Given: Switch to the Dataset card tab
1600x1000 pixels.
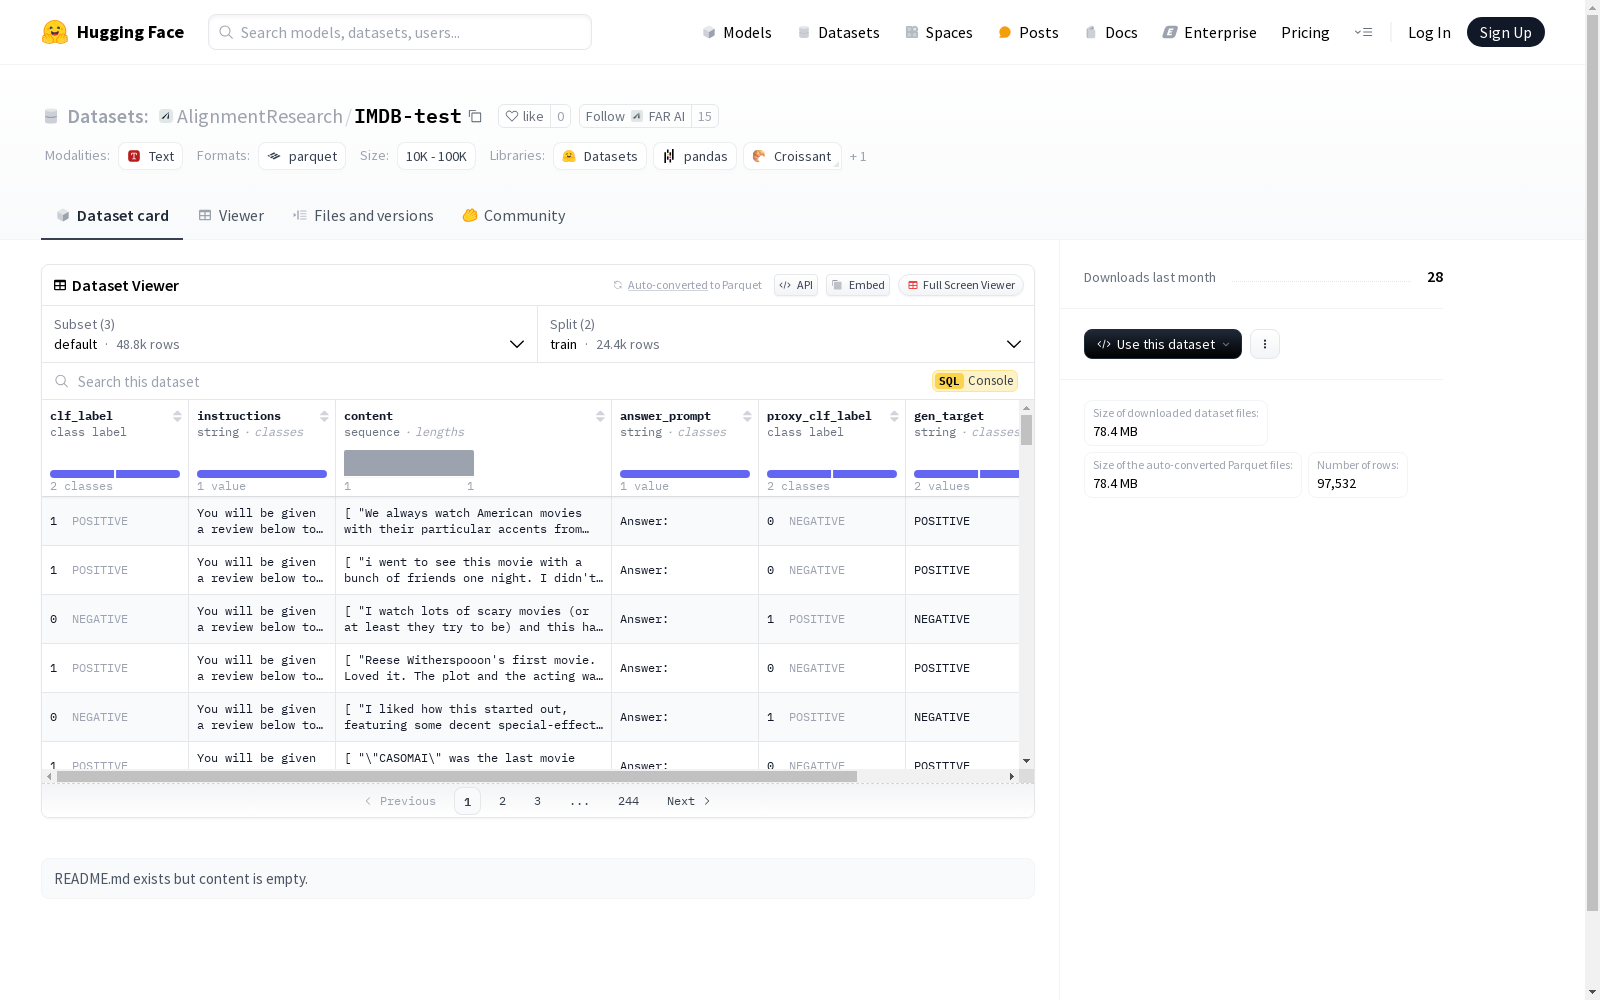Looking at the screenshot, I should [x=112, y=216].
